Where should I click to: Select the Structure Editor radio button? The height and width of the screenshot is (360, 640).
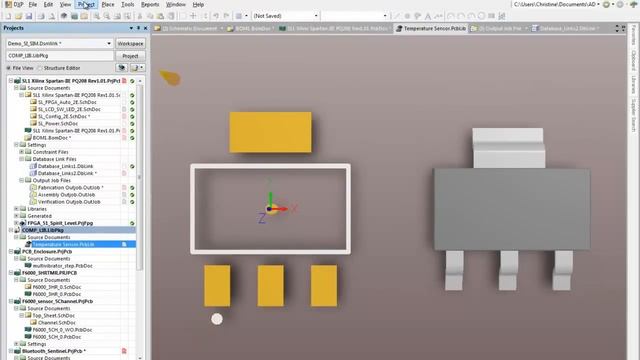click(40, 68)
